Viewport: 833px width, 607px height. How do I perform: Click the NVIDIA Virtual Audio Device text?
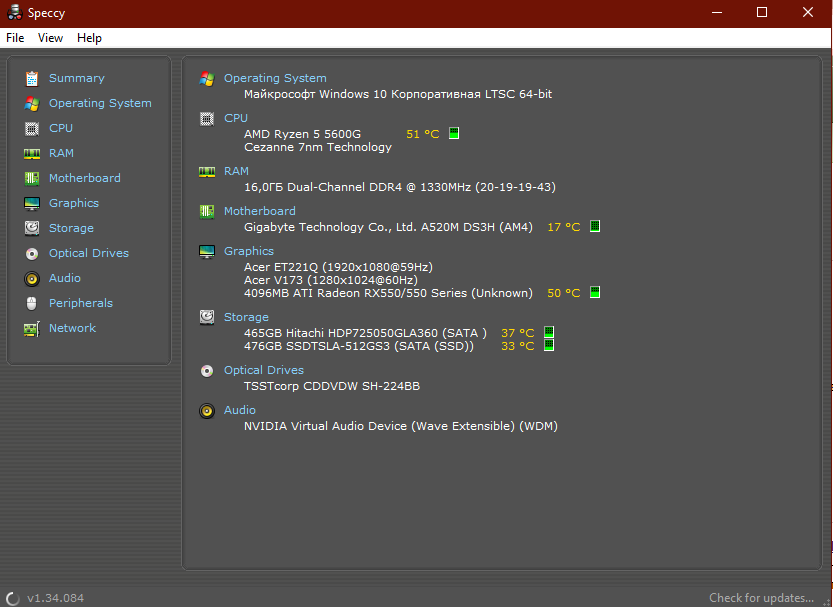tap(401, 426)
